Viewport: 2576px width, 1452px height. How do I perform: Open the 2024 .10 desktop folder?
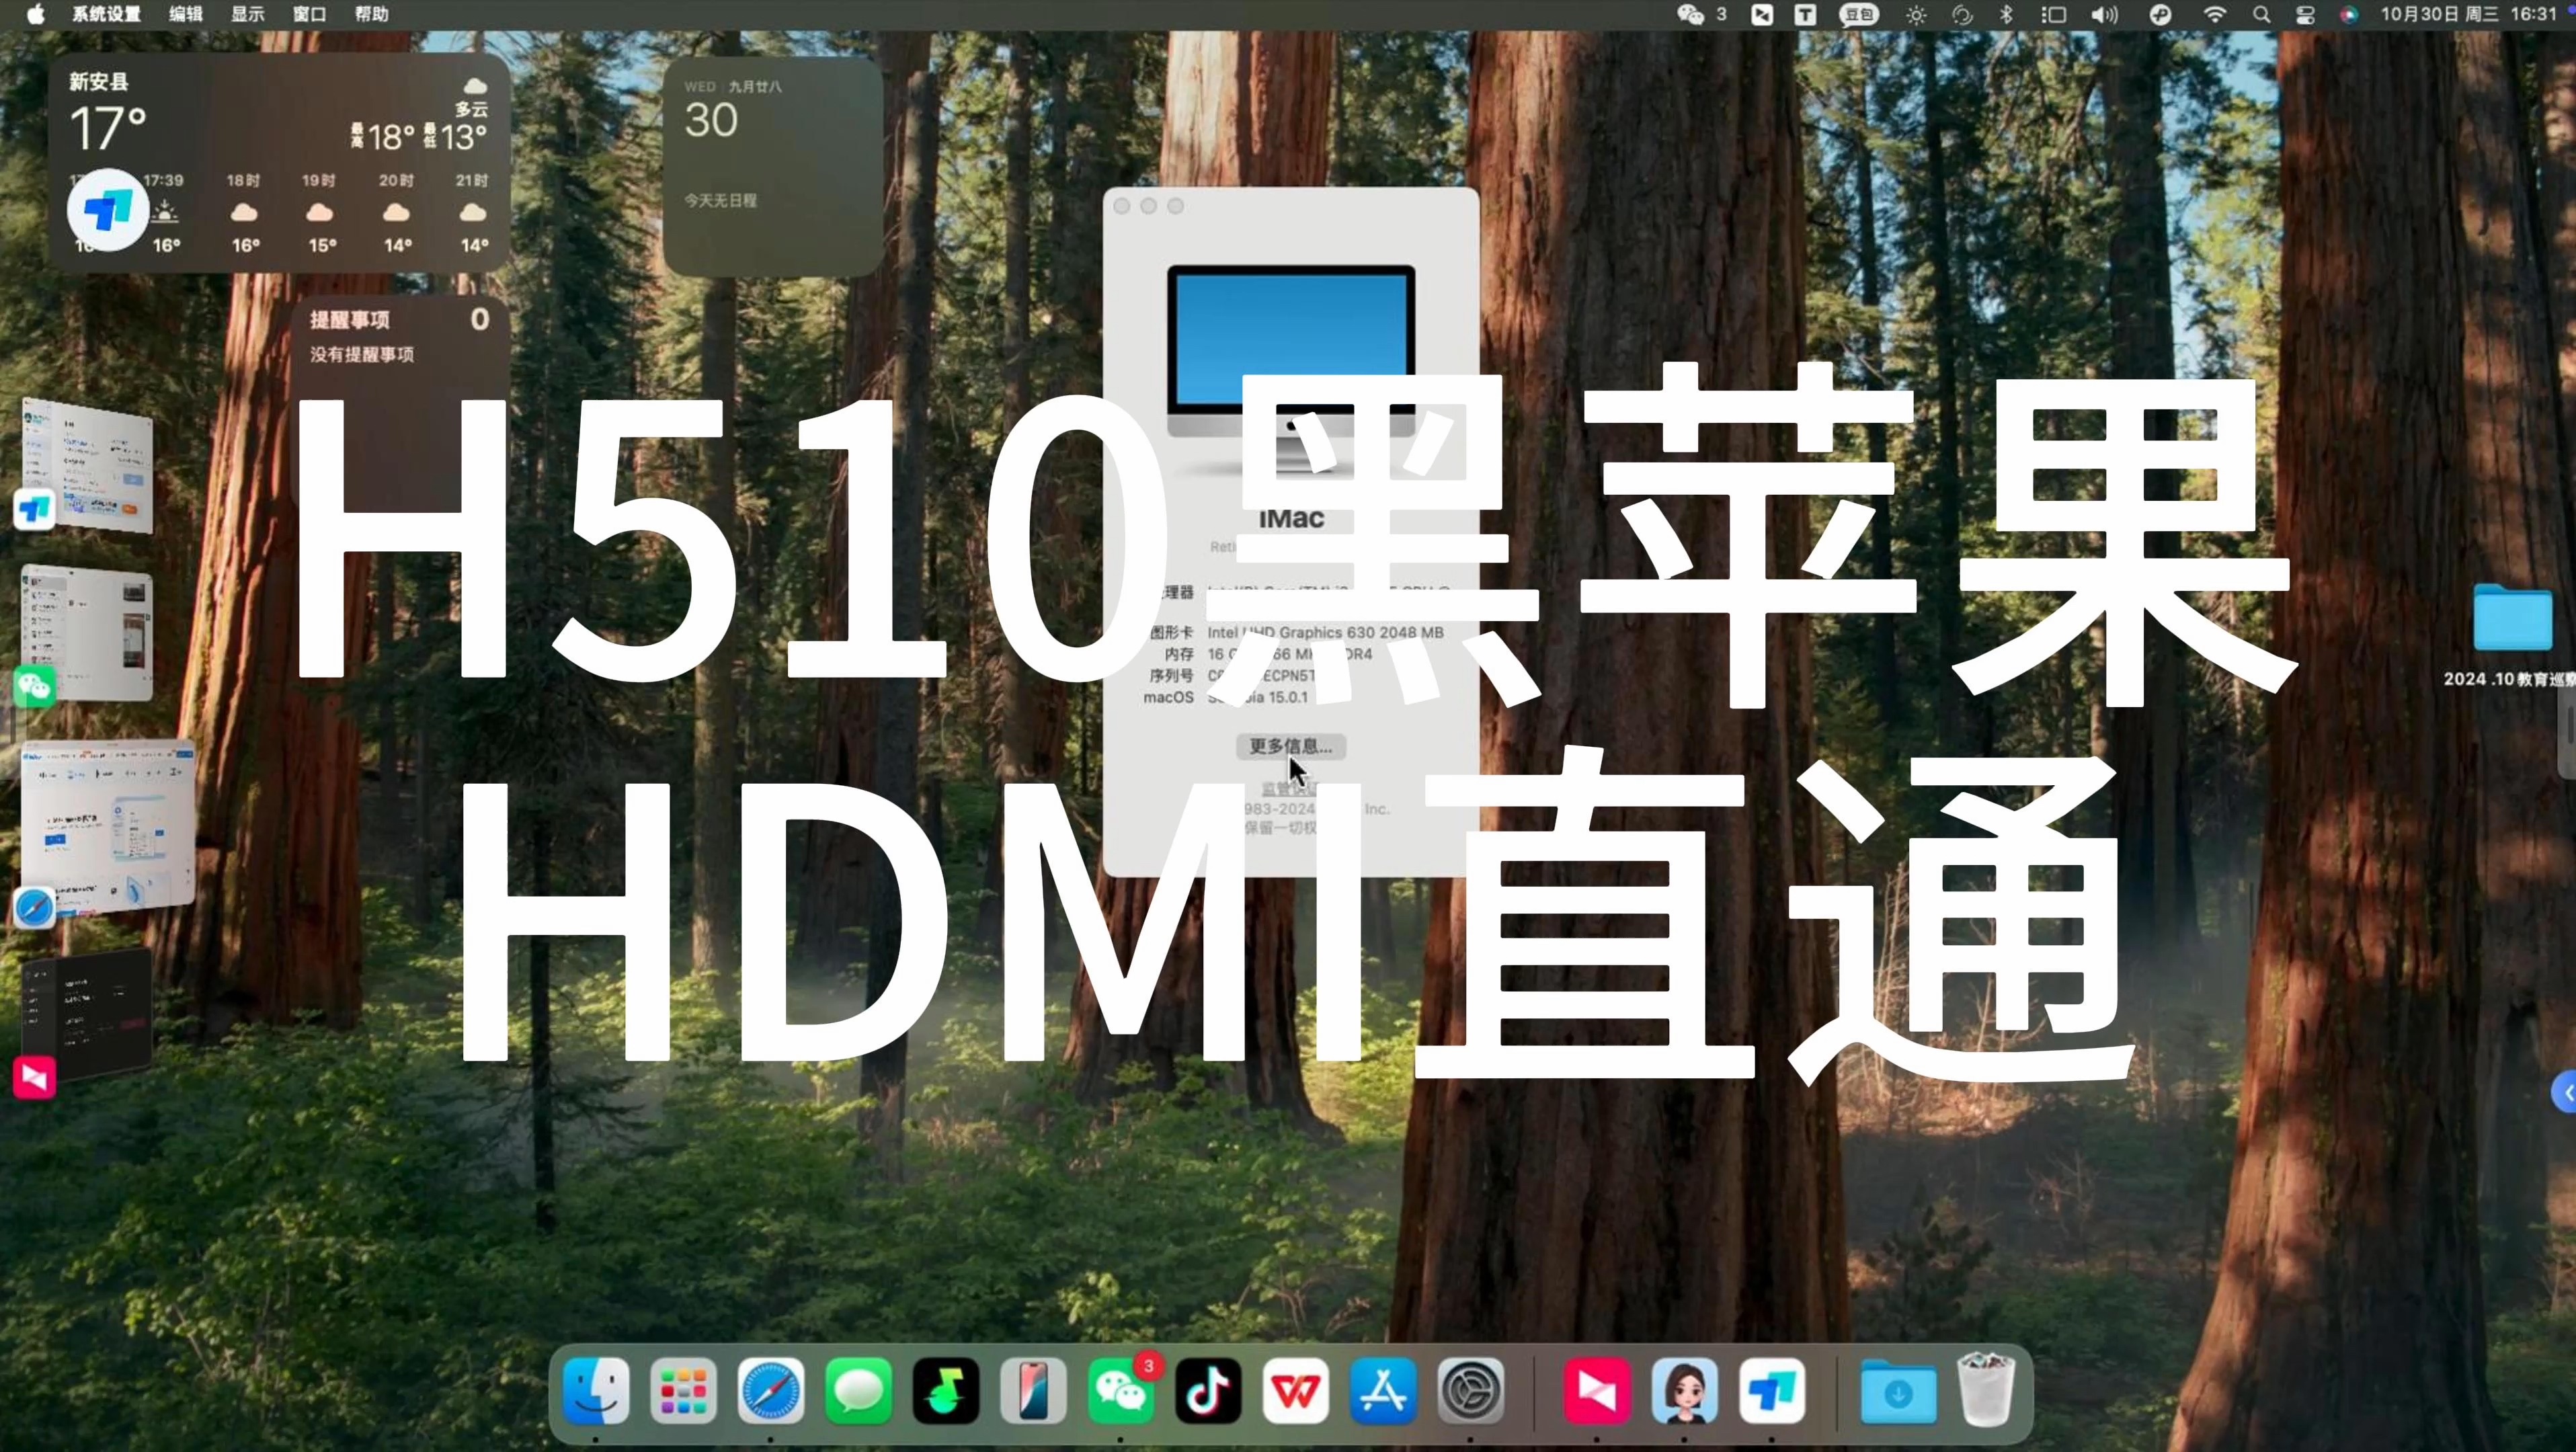pos(2512,618)
